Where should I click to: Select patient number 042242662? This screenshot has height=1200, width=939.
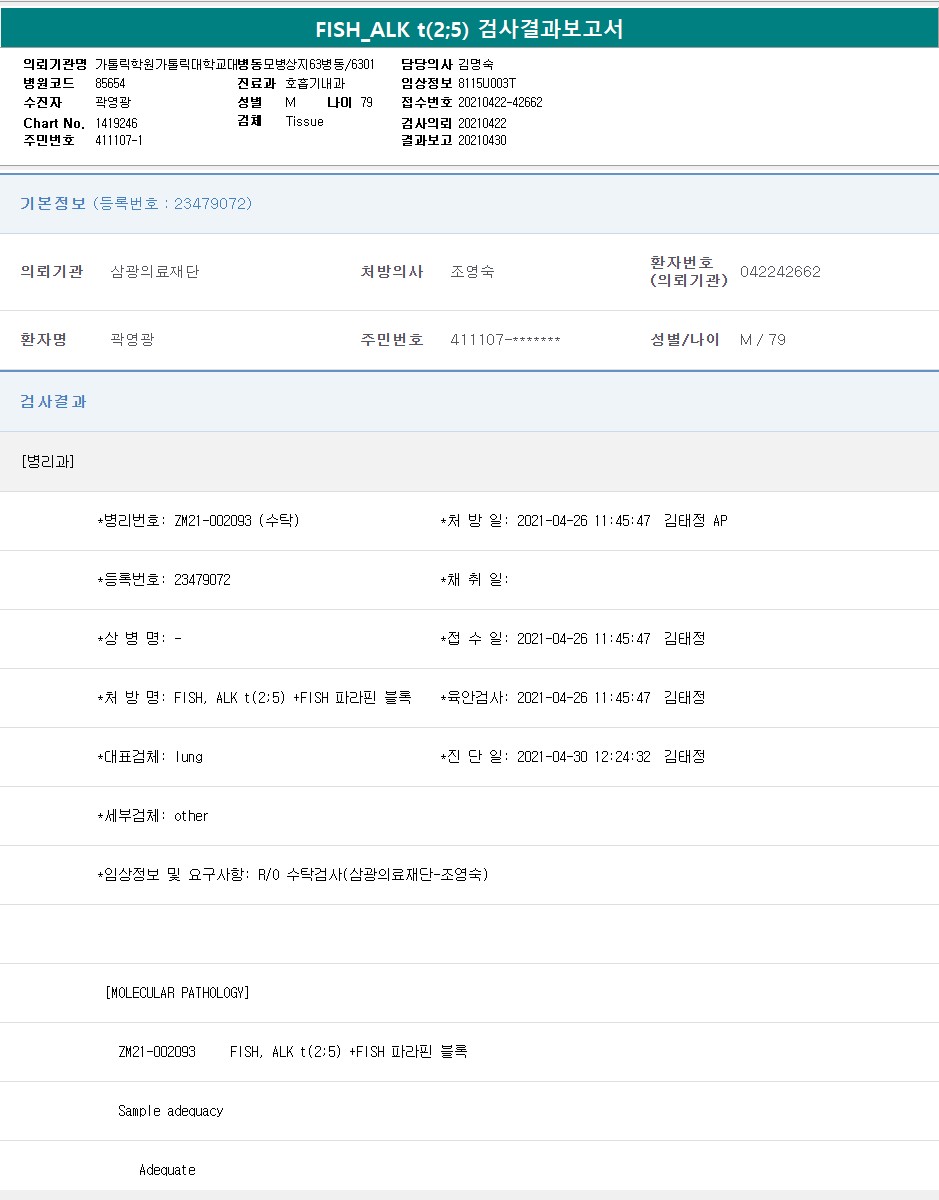pyautogui.click(x=780, y=271)
